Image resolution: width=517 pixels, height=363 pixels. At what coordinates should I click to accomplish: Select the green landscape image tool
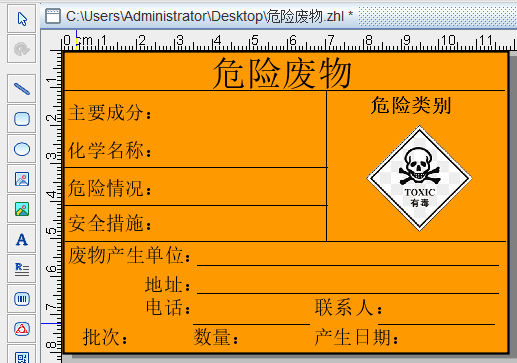[x=22, y=209]
